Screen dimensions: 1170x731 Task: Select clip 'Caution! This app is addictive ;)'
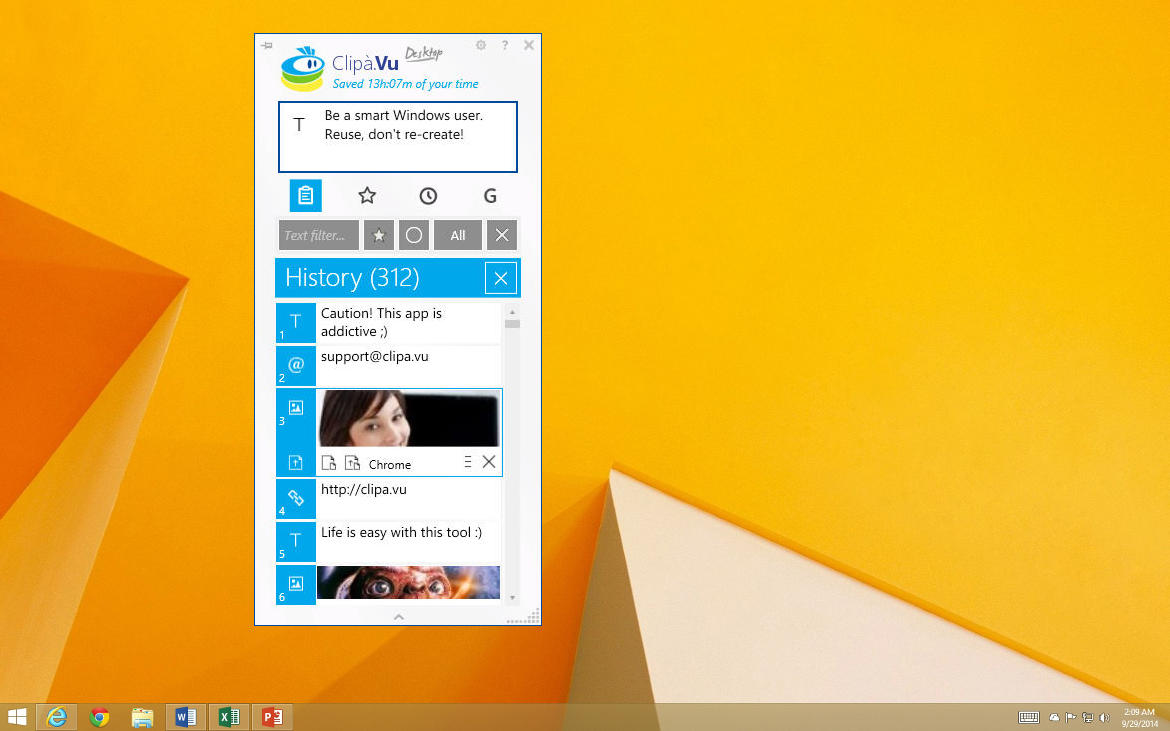coord(409,322)
